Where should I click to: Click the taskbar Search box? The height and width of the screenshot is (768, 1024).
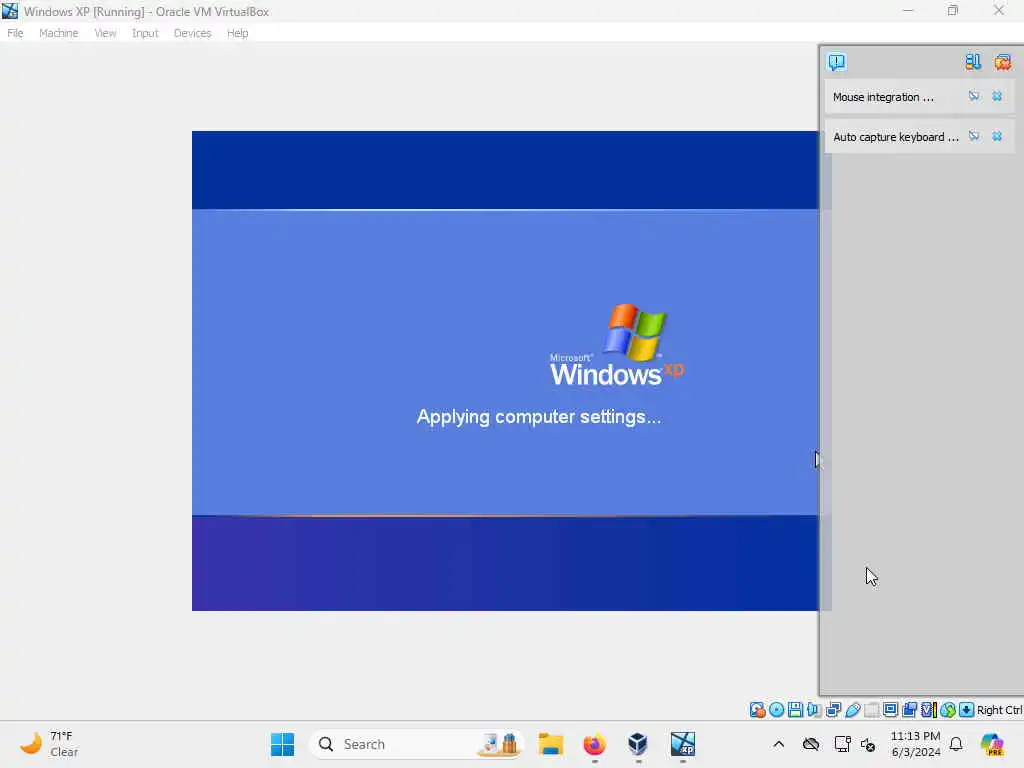click(417, 744)
